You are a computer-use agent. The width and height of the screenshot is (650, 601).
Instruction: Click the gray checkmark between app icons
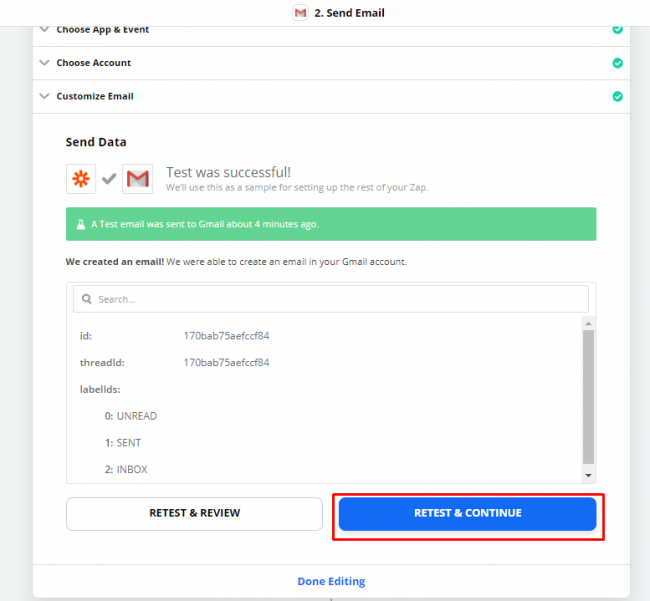click(109, 179)
